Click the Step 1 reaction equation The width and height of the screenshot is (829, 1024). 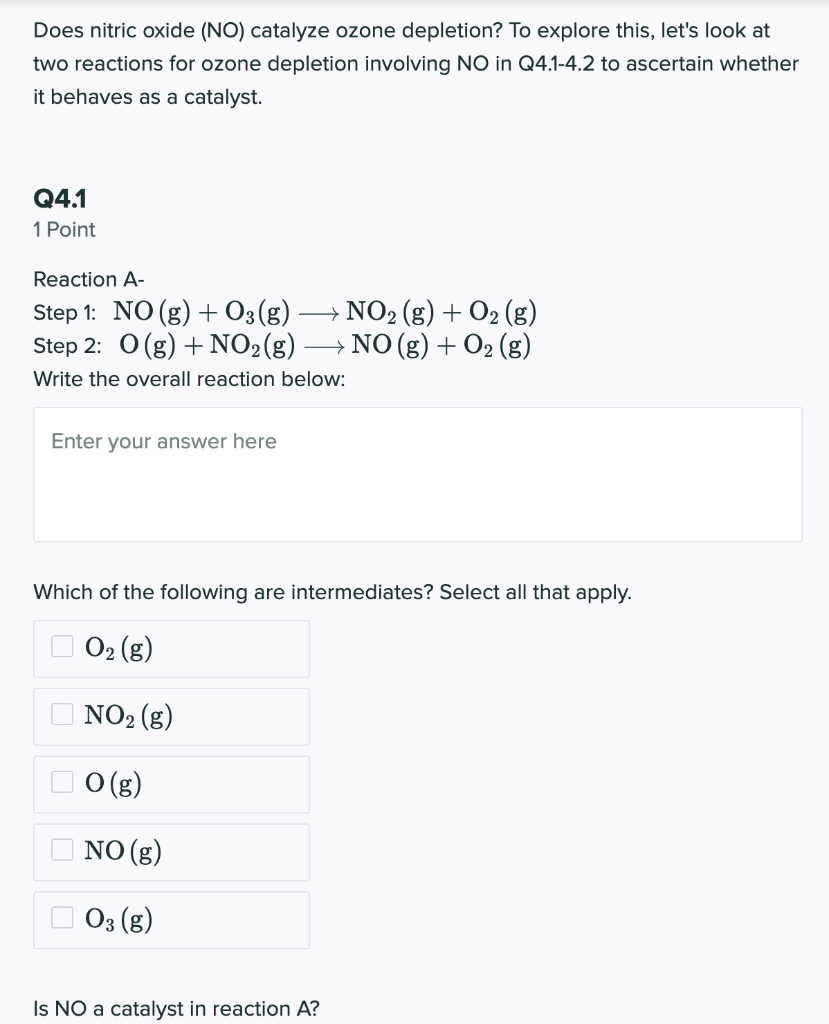click(x=325, y=312)
